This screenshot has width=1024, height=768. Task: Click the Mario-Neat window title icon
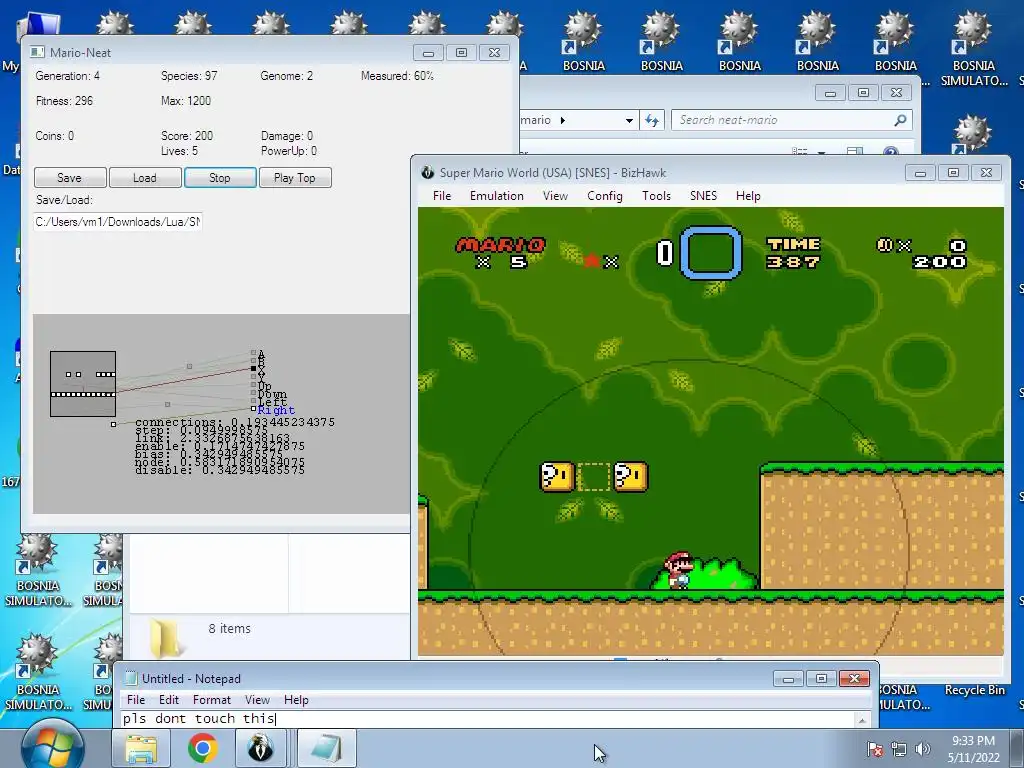[x=37, y=52]
